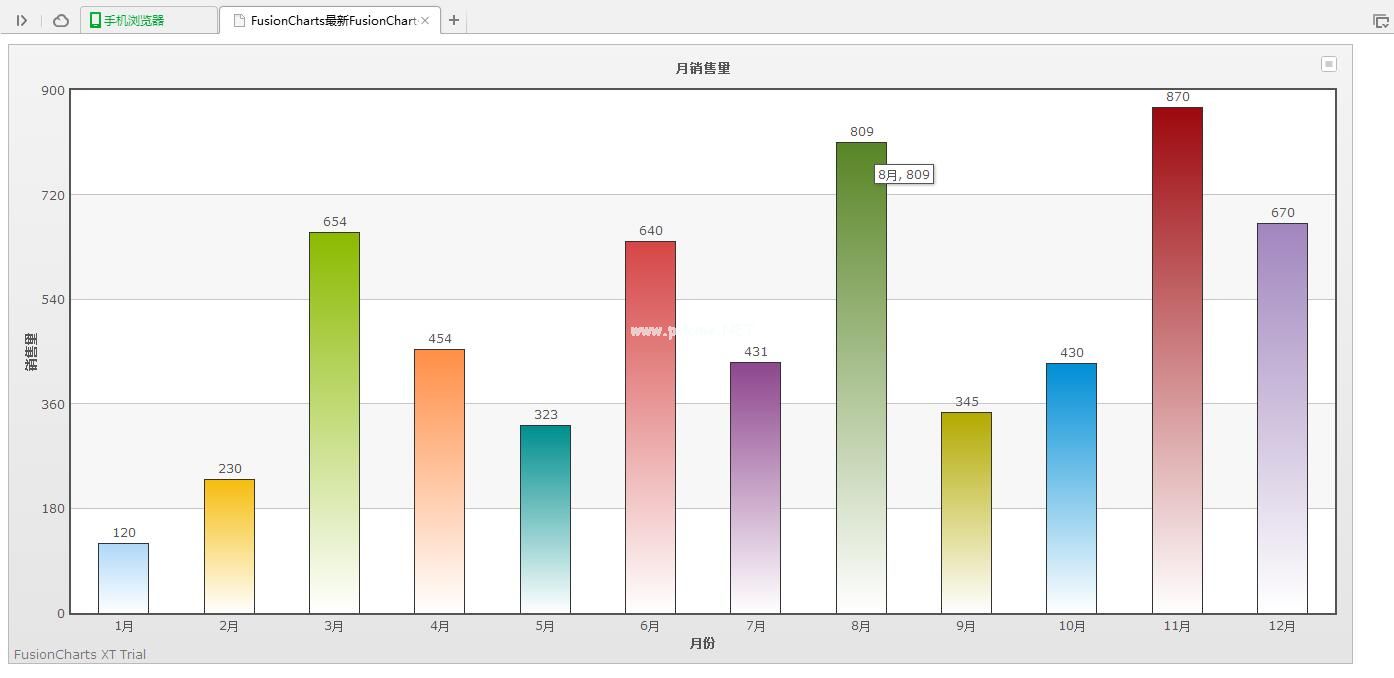Click the value label 345

click(x=967, y=402)
